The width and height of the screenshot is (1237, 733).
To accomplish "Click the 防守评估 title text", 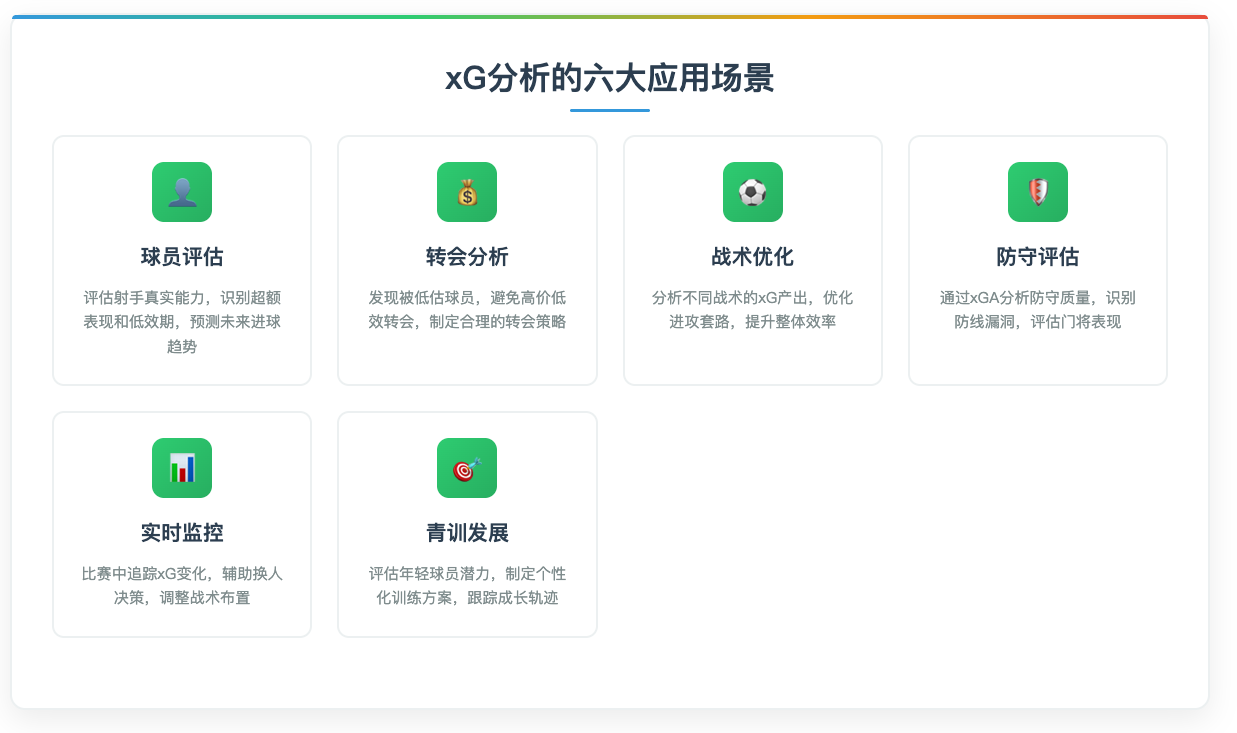I will point(1037,256).
